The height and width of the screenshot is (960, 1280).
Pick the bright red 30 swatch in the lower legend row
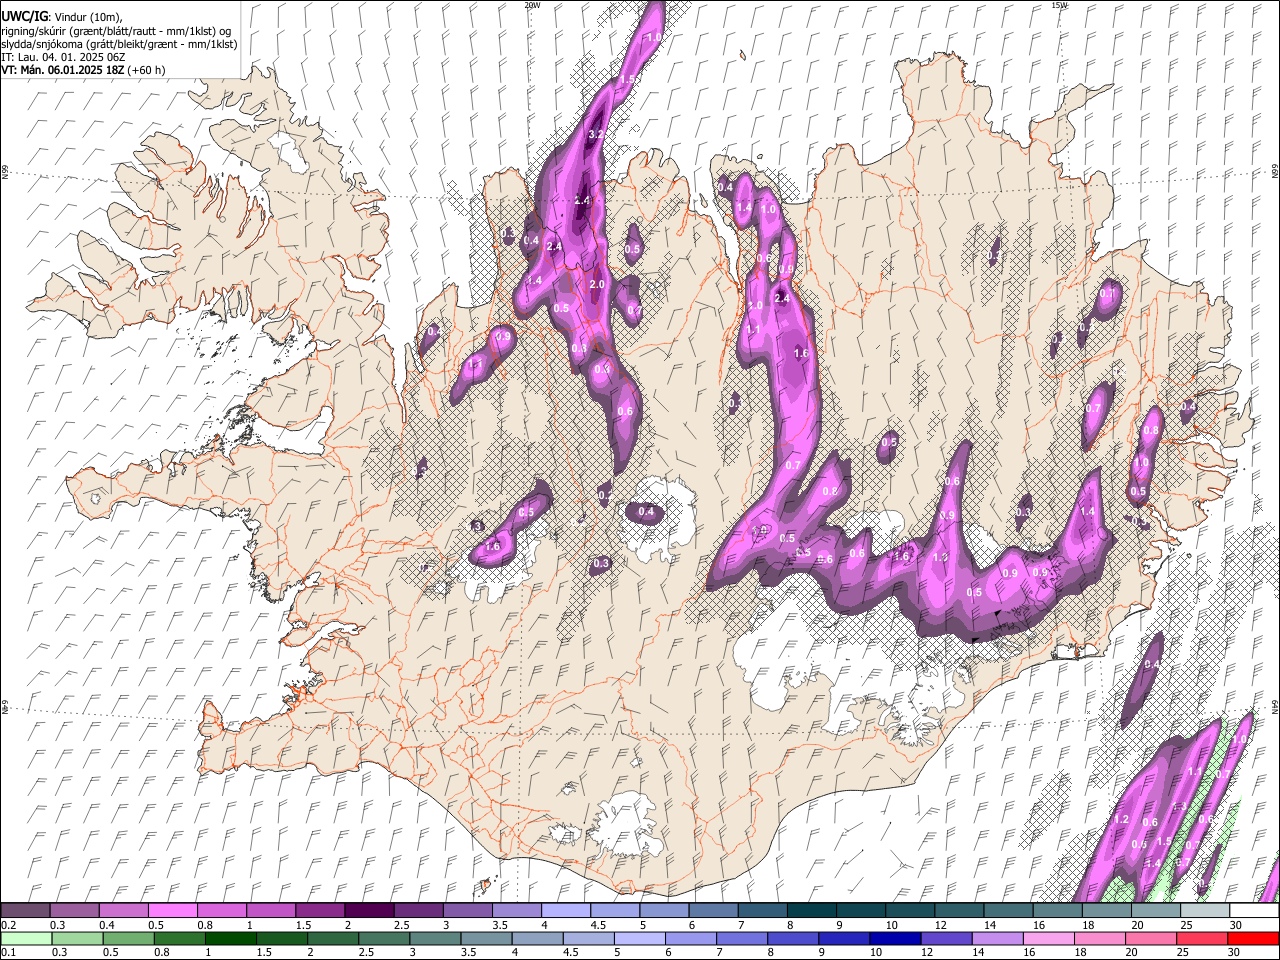[1253, 938]
